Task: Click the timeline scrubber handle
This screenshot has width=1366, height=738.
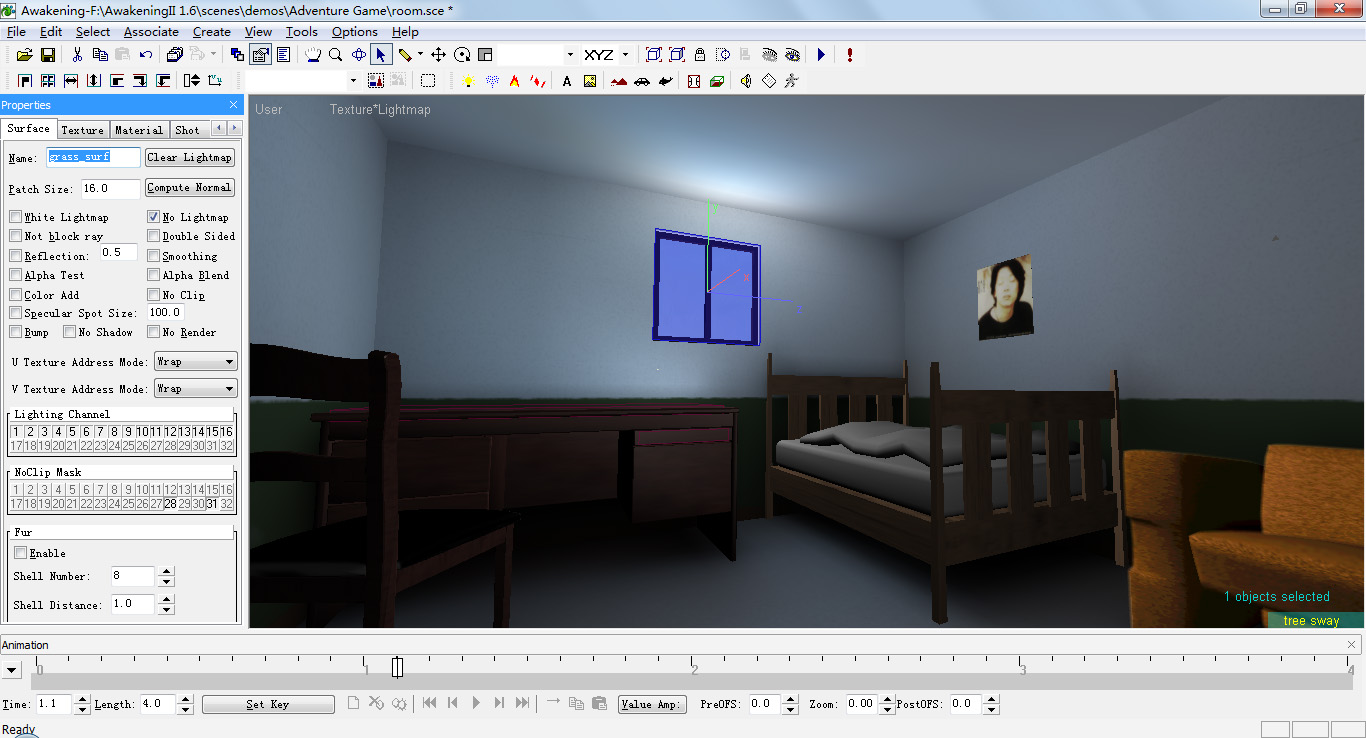Action: (x=397, y=666)
